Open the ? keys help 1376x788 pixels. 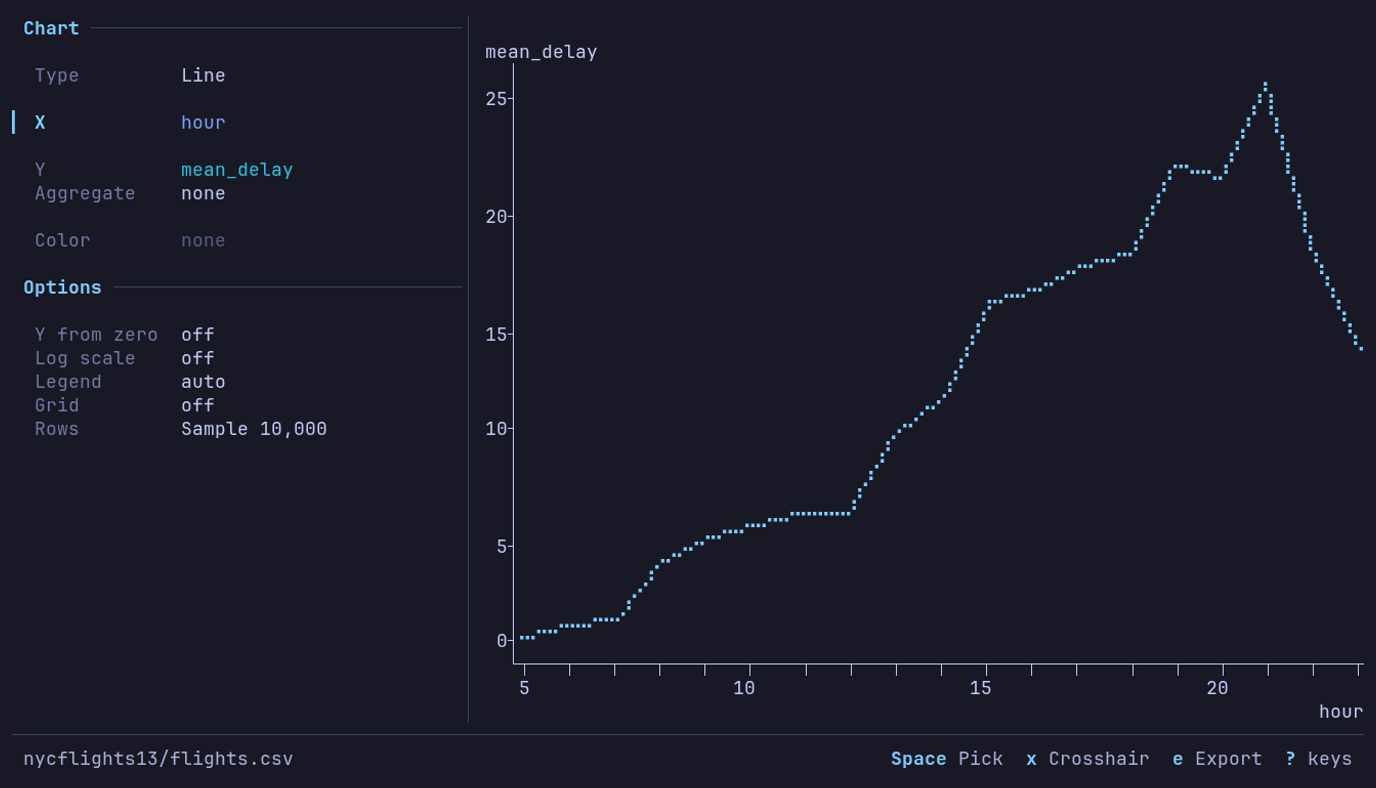click(x=1318, y=759)
